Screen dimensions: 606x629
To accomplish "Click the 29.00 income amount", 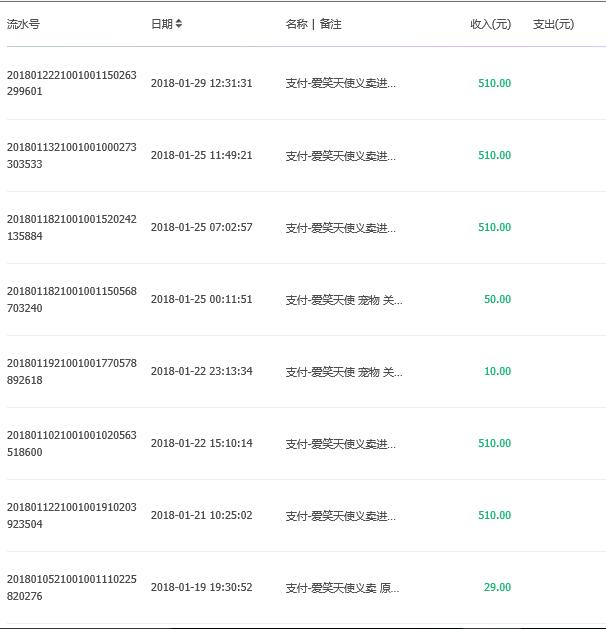I will point(497,587).
